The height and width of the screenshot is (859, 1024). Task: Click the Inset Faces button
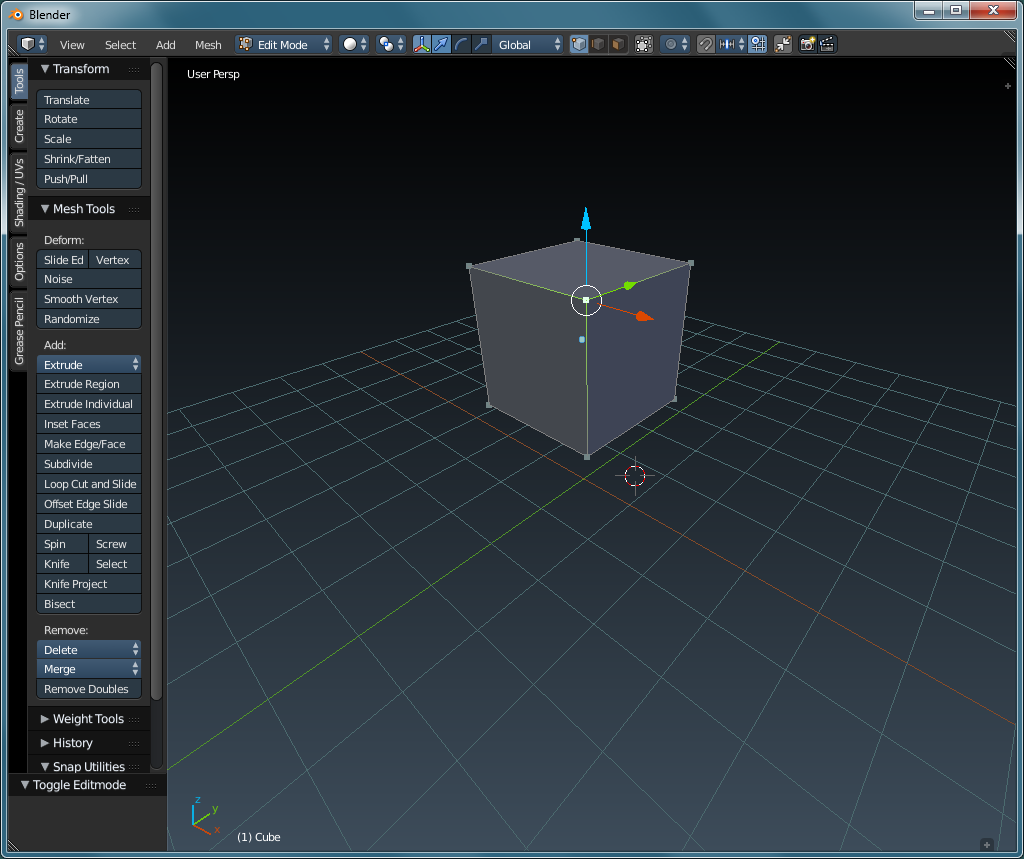click(x=89, y=424)
